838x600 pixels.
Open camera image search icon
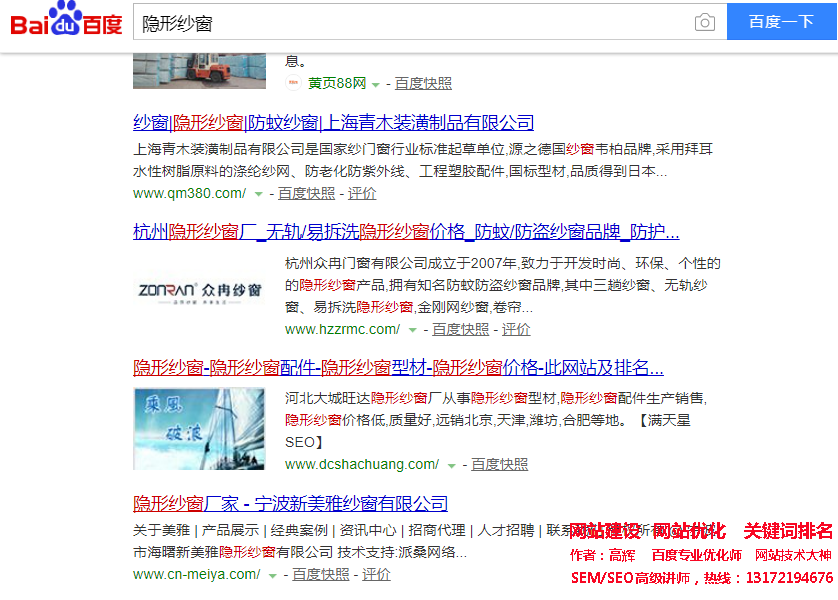[x=705, y=22]
